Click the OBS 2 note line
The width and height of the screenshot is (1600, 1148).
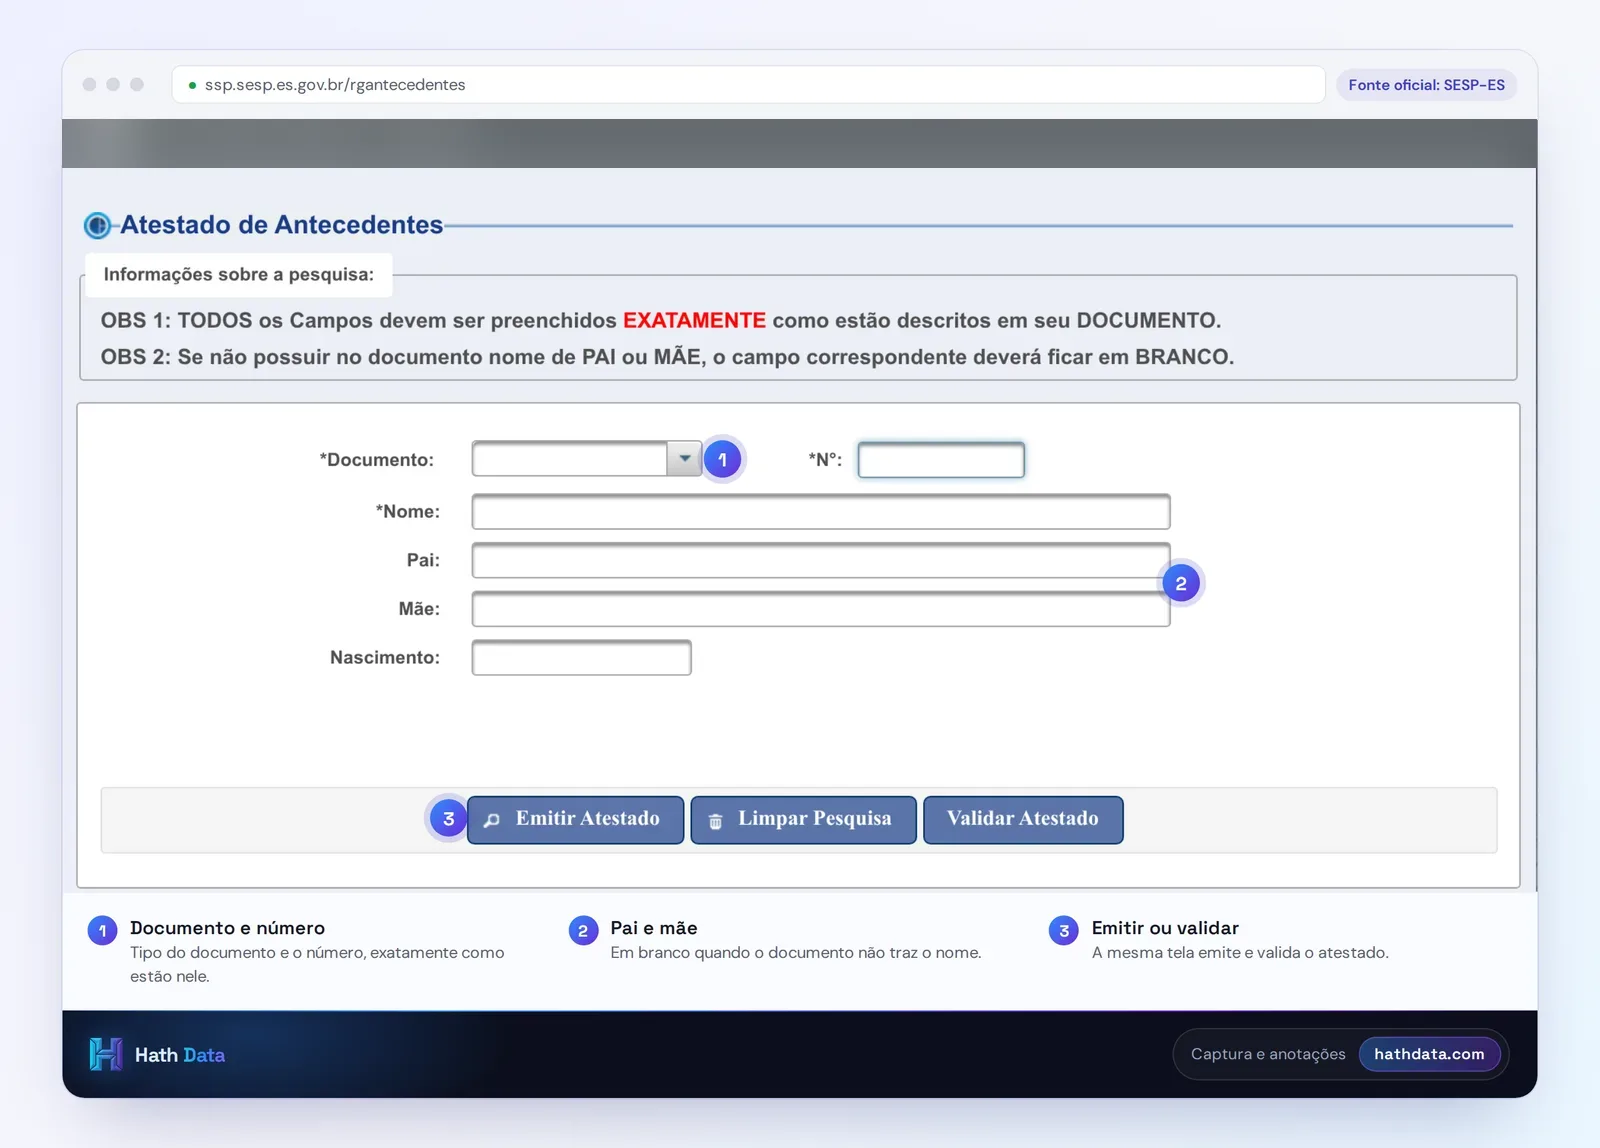[x=667, y=357]
